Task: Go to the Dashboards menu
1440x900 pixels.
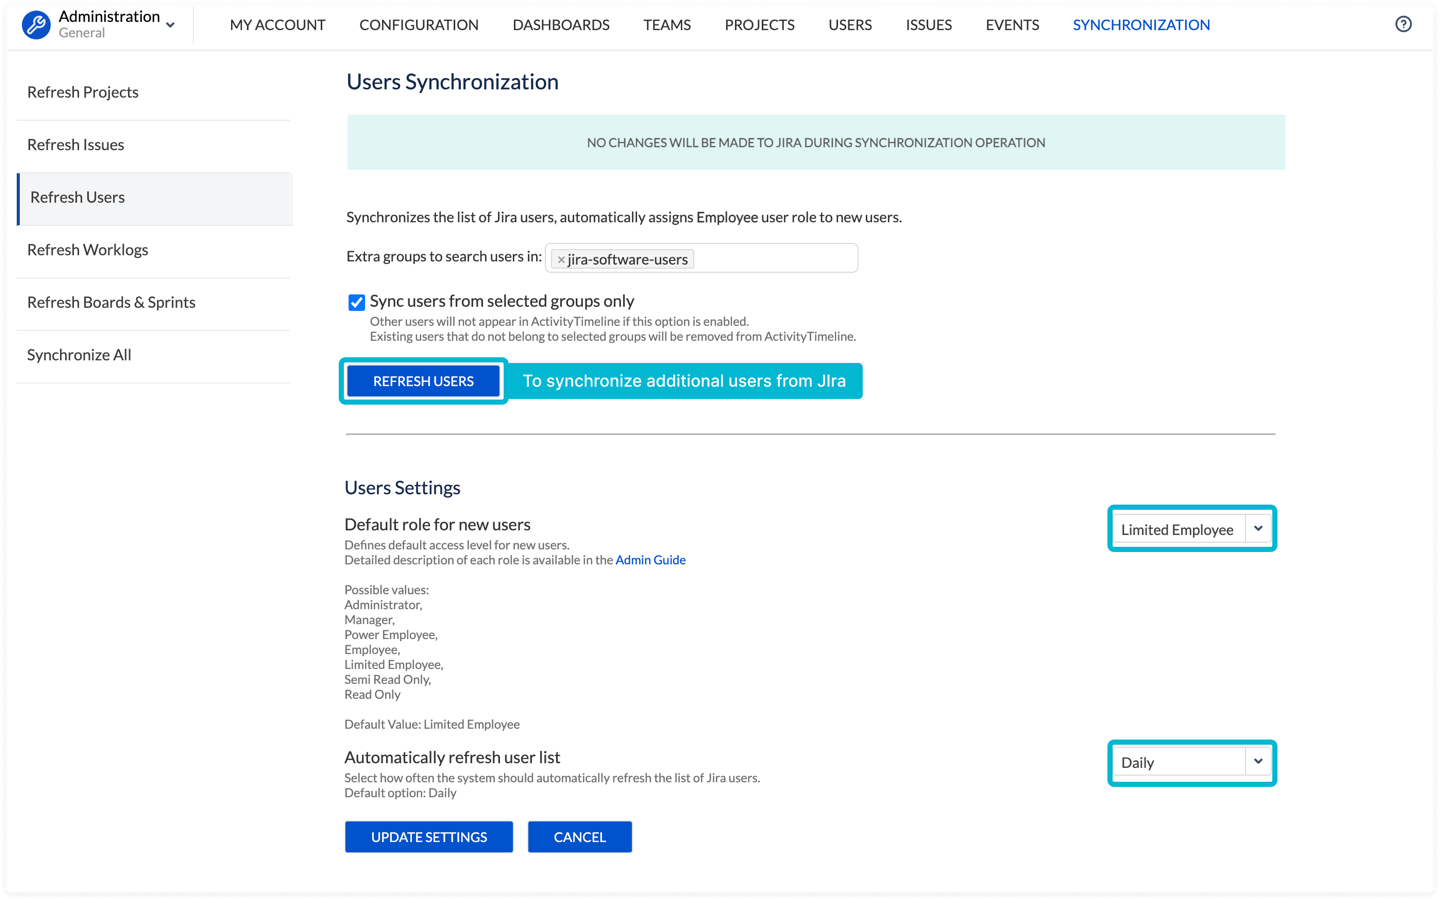Action: click(560, 25)
